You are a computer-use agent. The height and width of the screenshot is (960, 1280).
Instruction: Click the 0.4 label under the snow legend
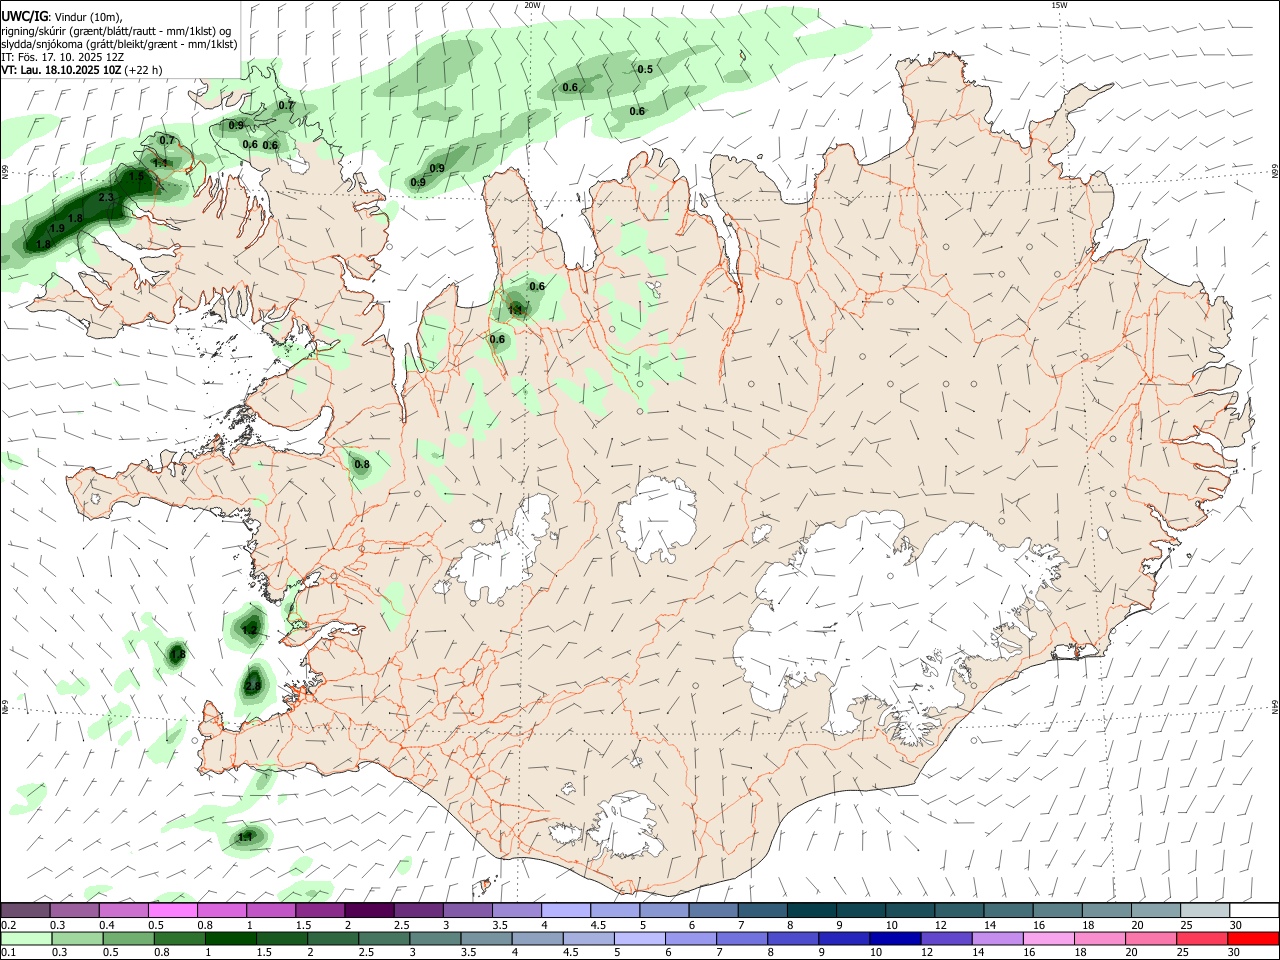(x=107, y=925)
